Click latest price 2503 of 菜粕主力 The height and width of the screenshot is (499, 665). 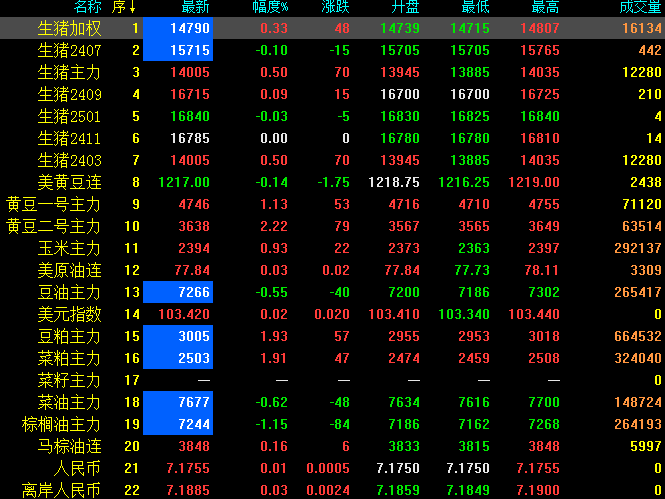click(178, 359)
